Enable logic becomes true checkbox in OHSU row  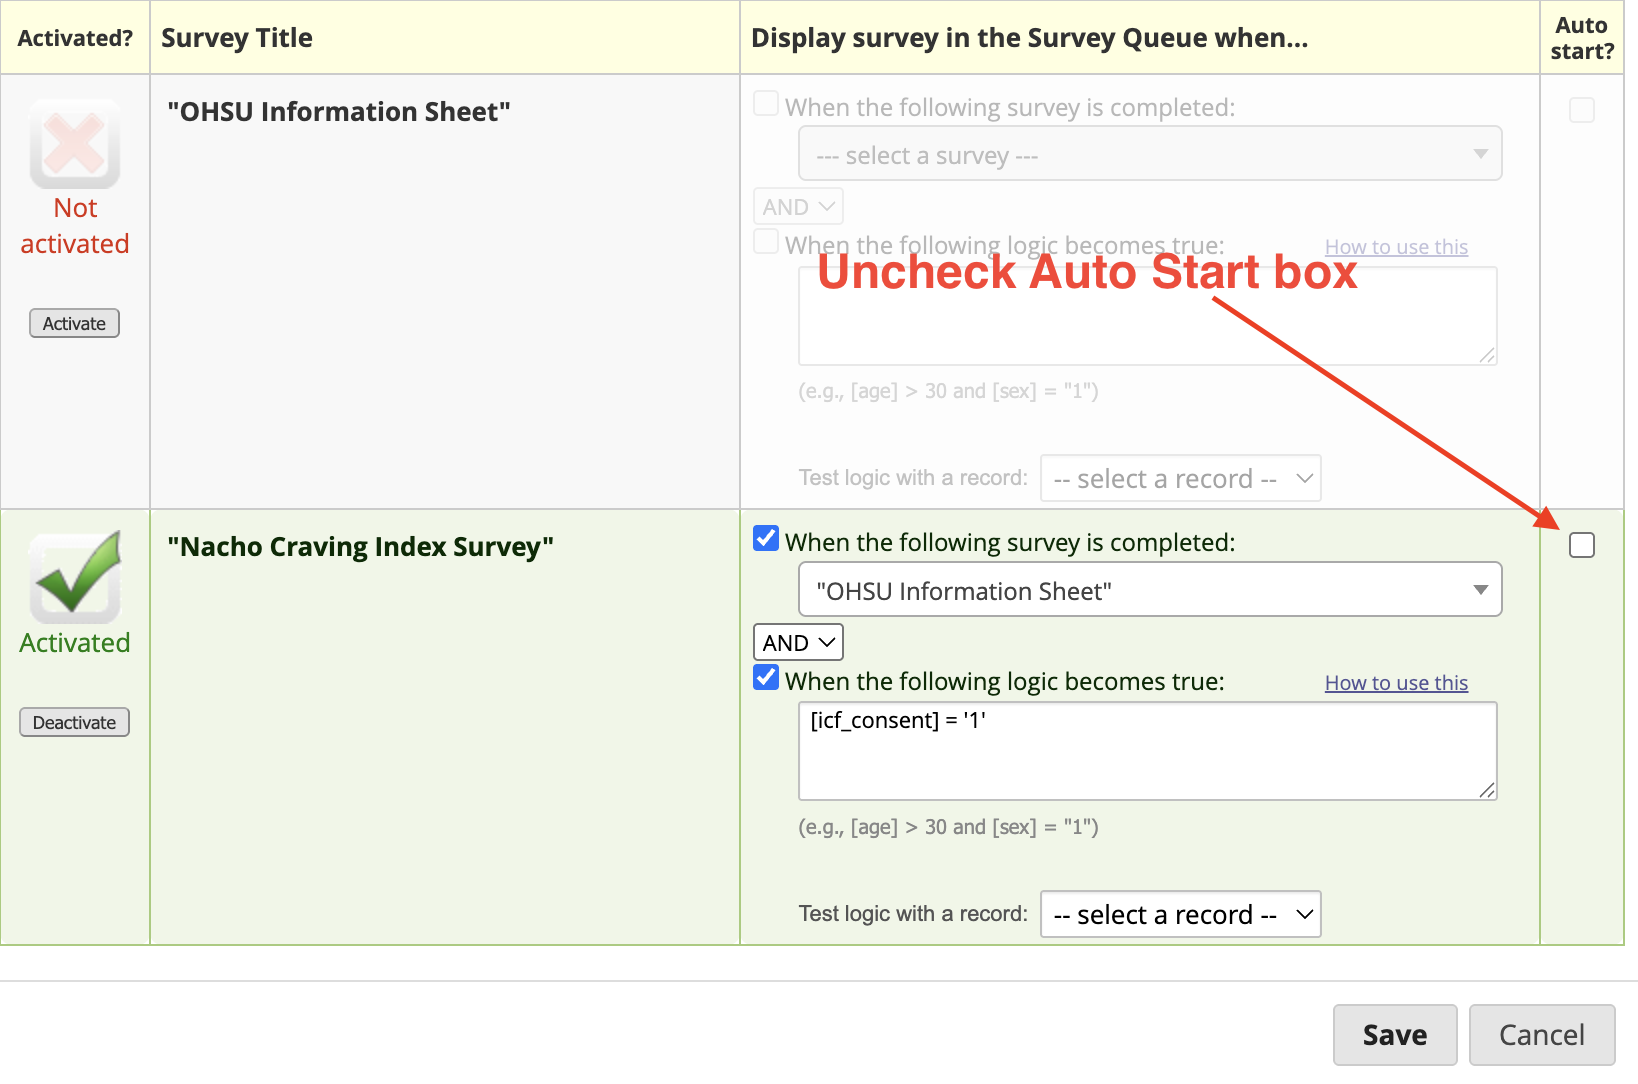tap(766, 242)
